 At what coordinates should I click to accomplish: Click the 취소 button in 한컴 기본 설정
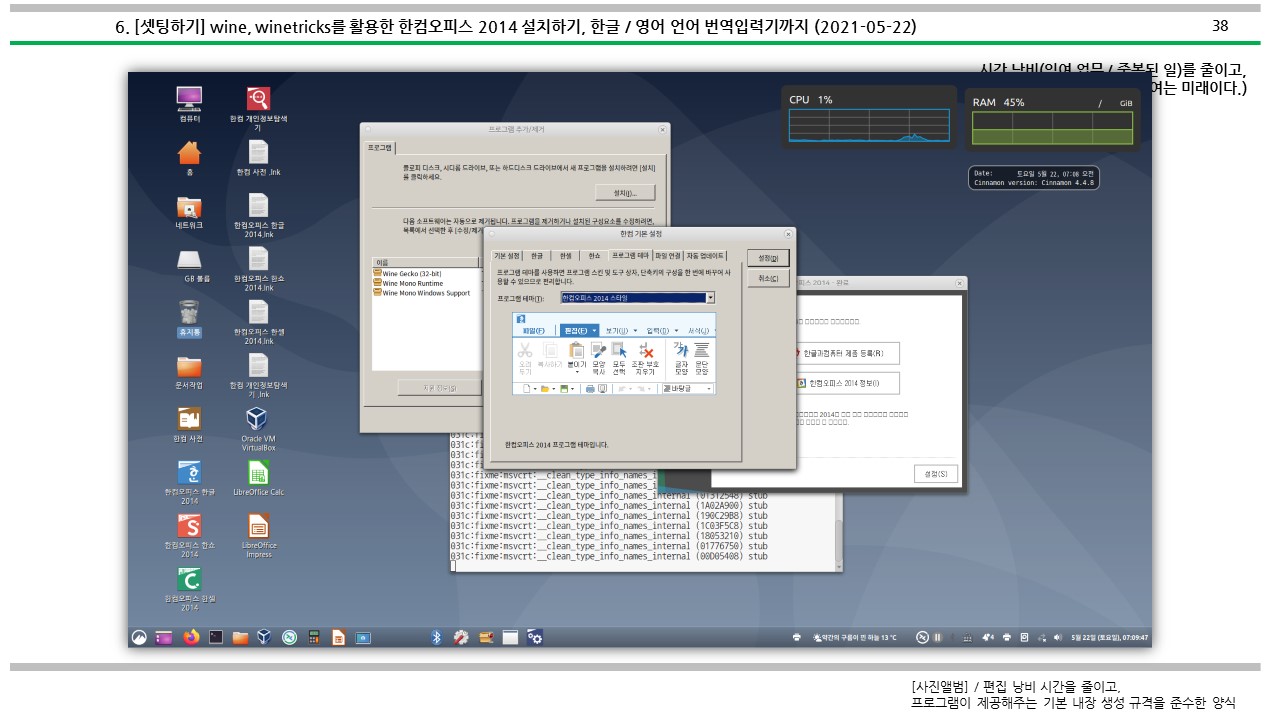tap(768, 278)
